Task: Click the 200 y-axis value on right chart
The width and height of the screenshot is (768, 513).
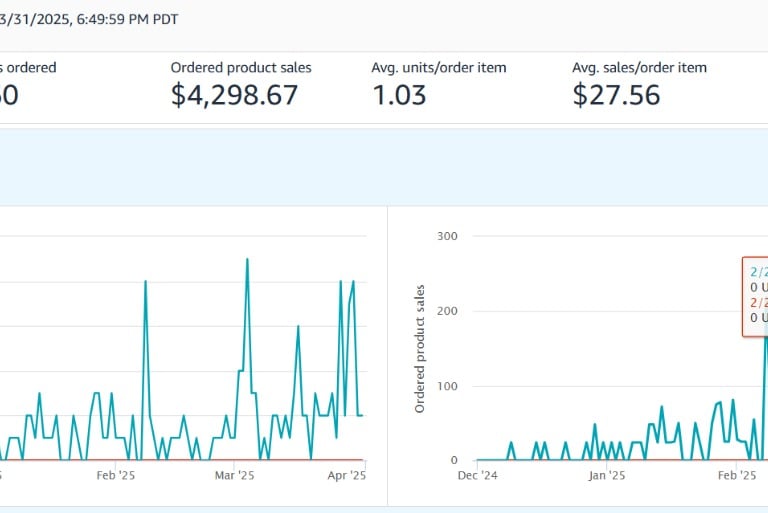Action: [x=448, y=311]
